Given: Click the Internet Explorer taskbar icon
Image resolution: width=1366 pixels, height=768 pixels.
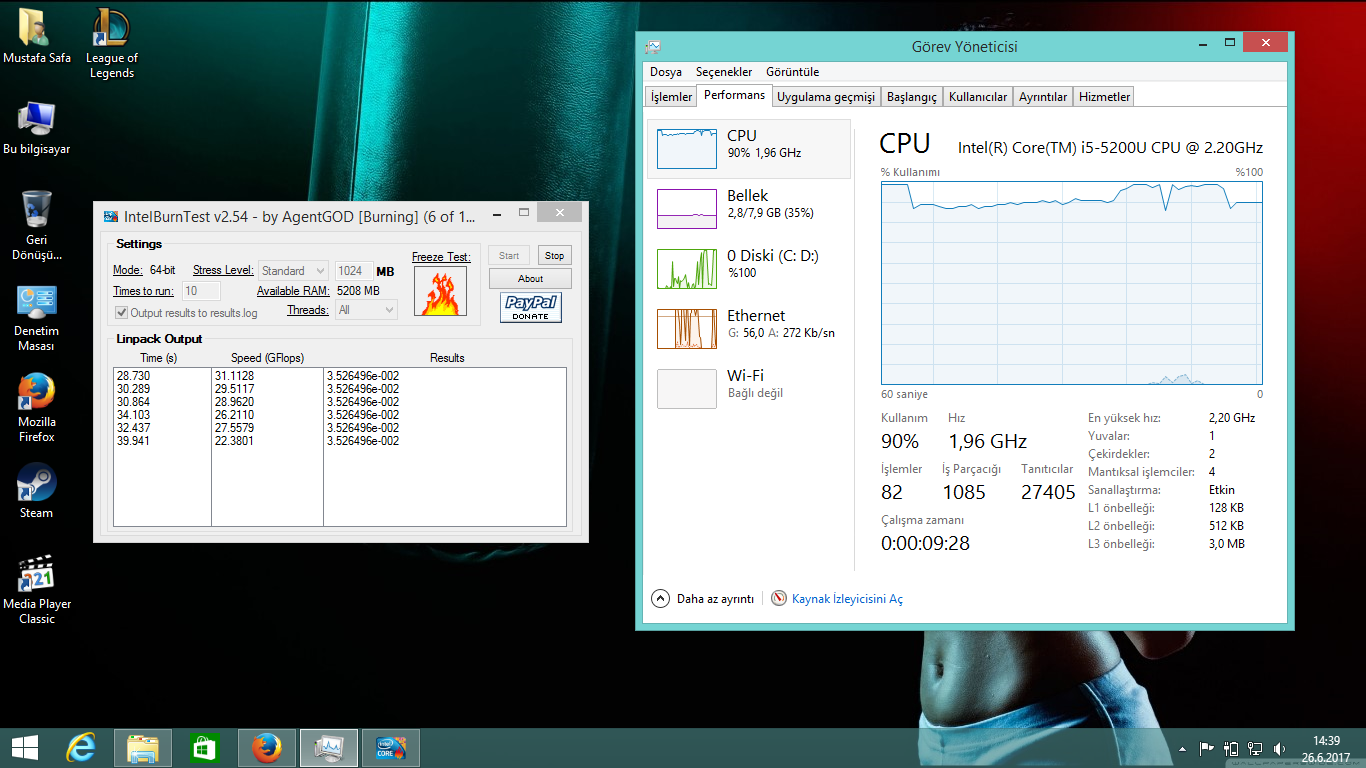Looking at the screenshot, I should pos(81,748).
